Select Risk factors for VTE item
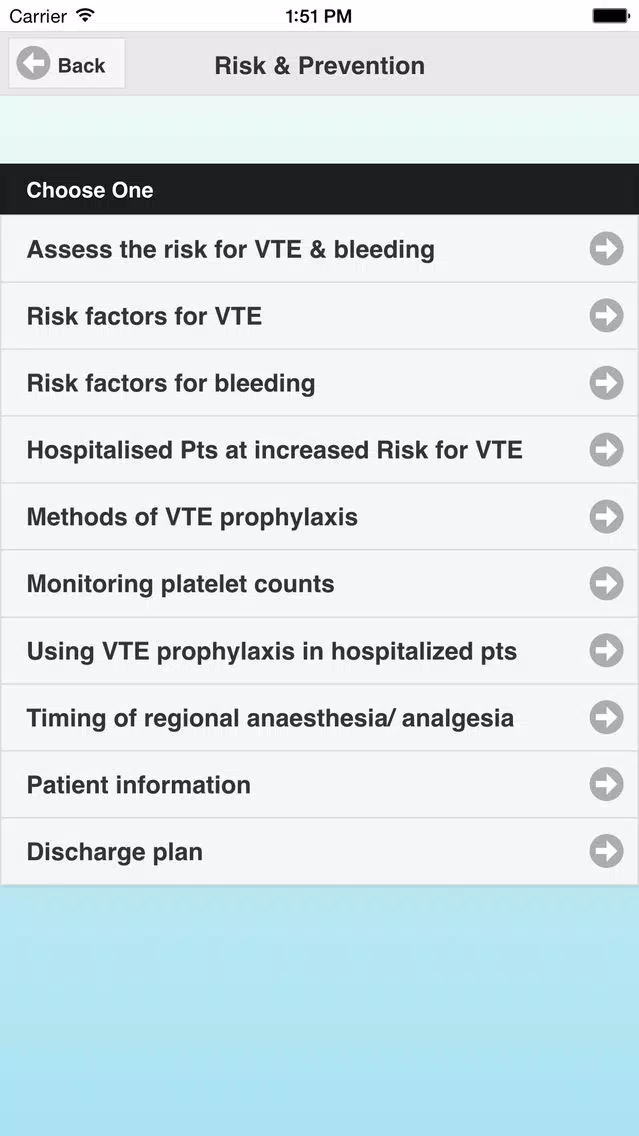Screen dimensions: 639x1136 click(x=320, y=316)
